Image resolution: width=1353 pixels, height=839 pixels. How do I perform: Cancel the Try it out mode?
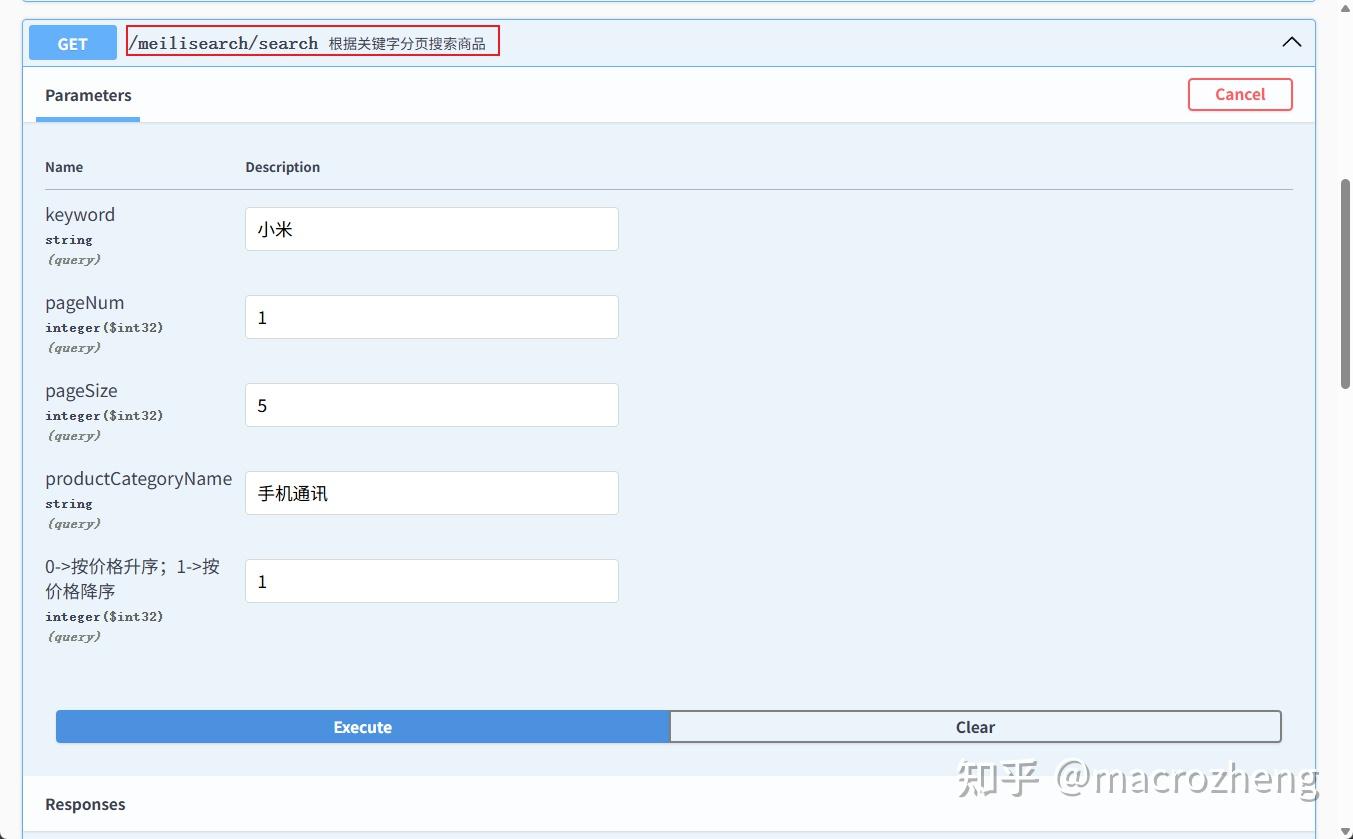1240,94
